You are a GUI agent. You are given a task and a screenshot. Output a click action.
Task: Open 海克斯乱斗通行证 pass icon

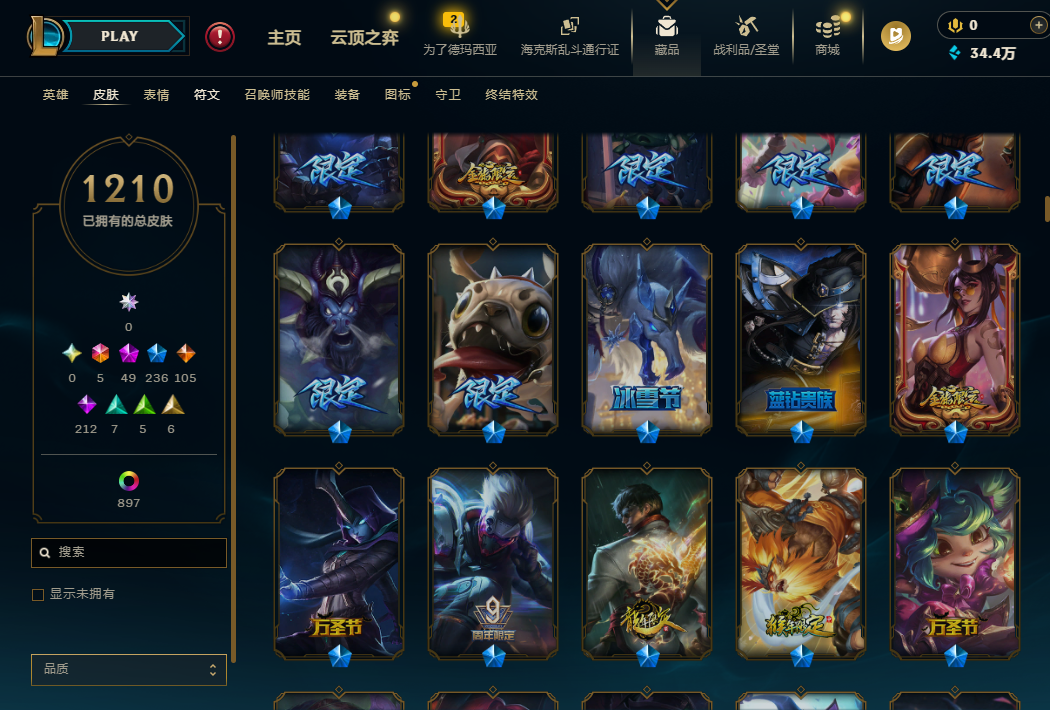[569, 27]
